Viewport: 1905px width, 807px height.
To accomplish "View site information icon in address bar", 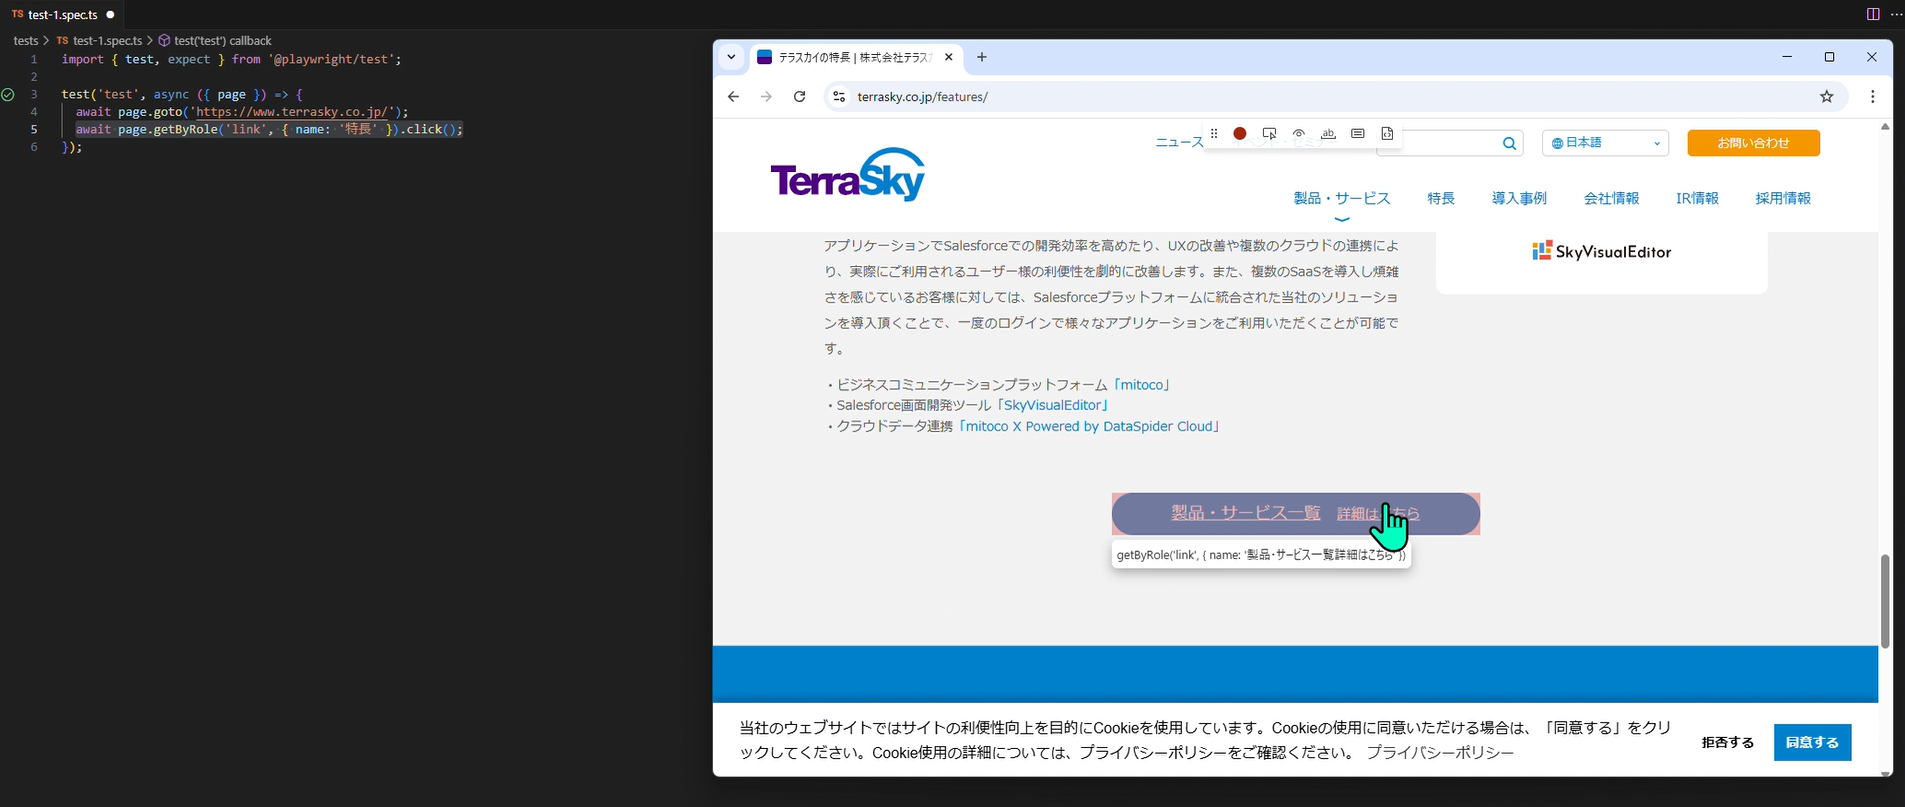I will click(839, 97).
